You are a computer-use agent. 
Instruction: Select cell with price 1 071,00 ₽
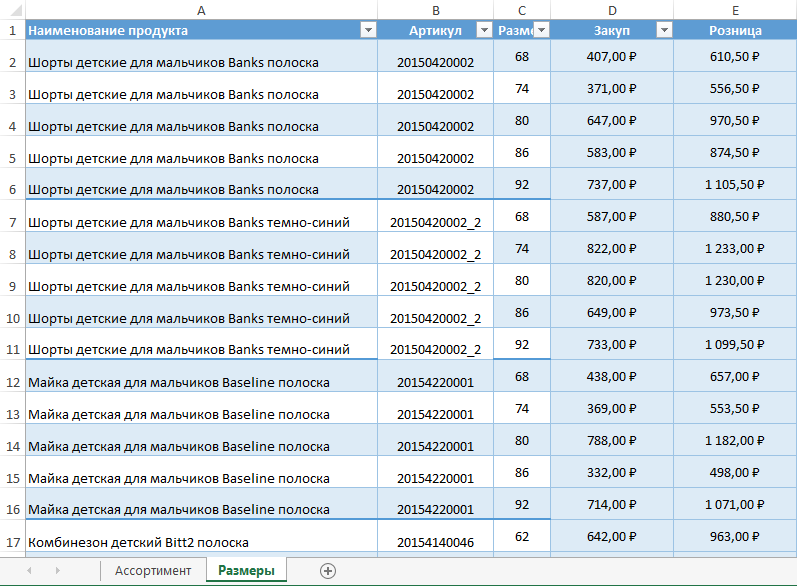[735, 505]
